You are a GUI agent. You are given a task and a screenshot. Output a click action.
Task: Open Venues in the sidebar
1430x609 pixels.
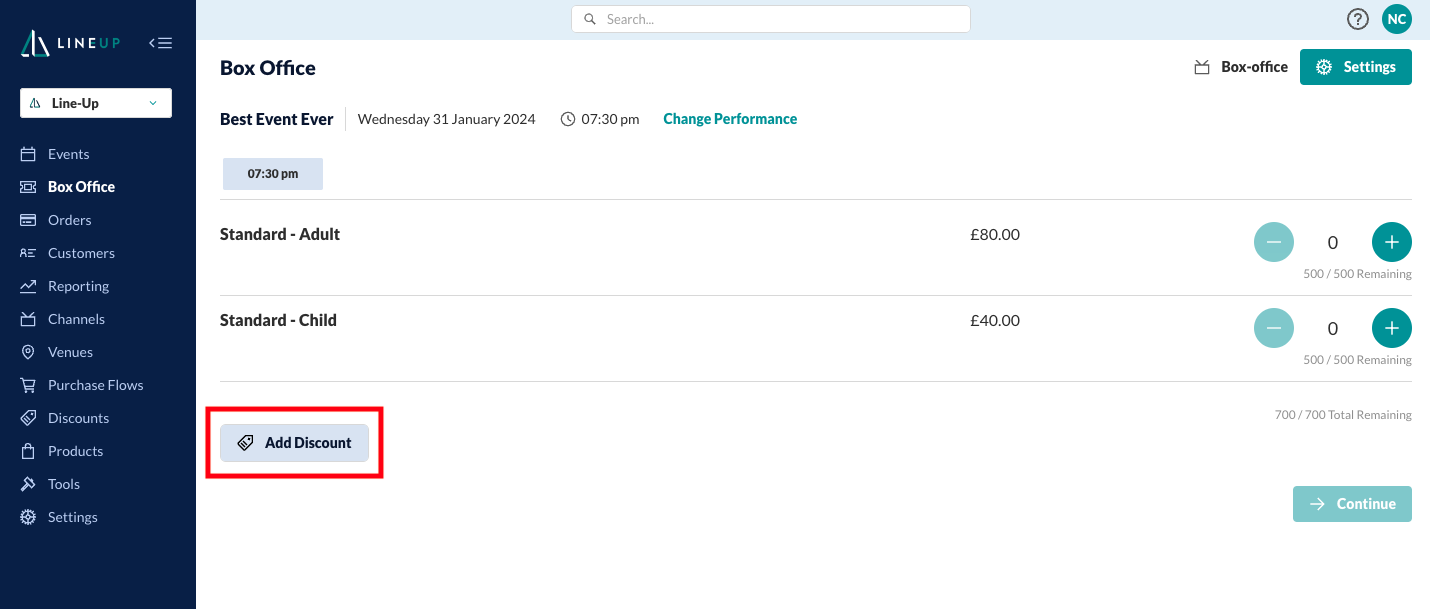tap(70, 352)
